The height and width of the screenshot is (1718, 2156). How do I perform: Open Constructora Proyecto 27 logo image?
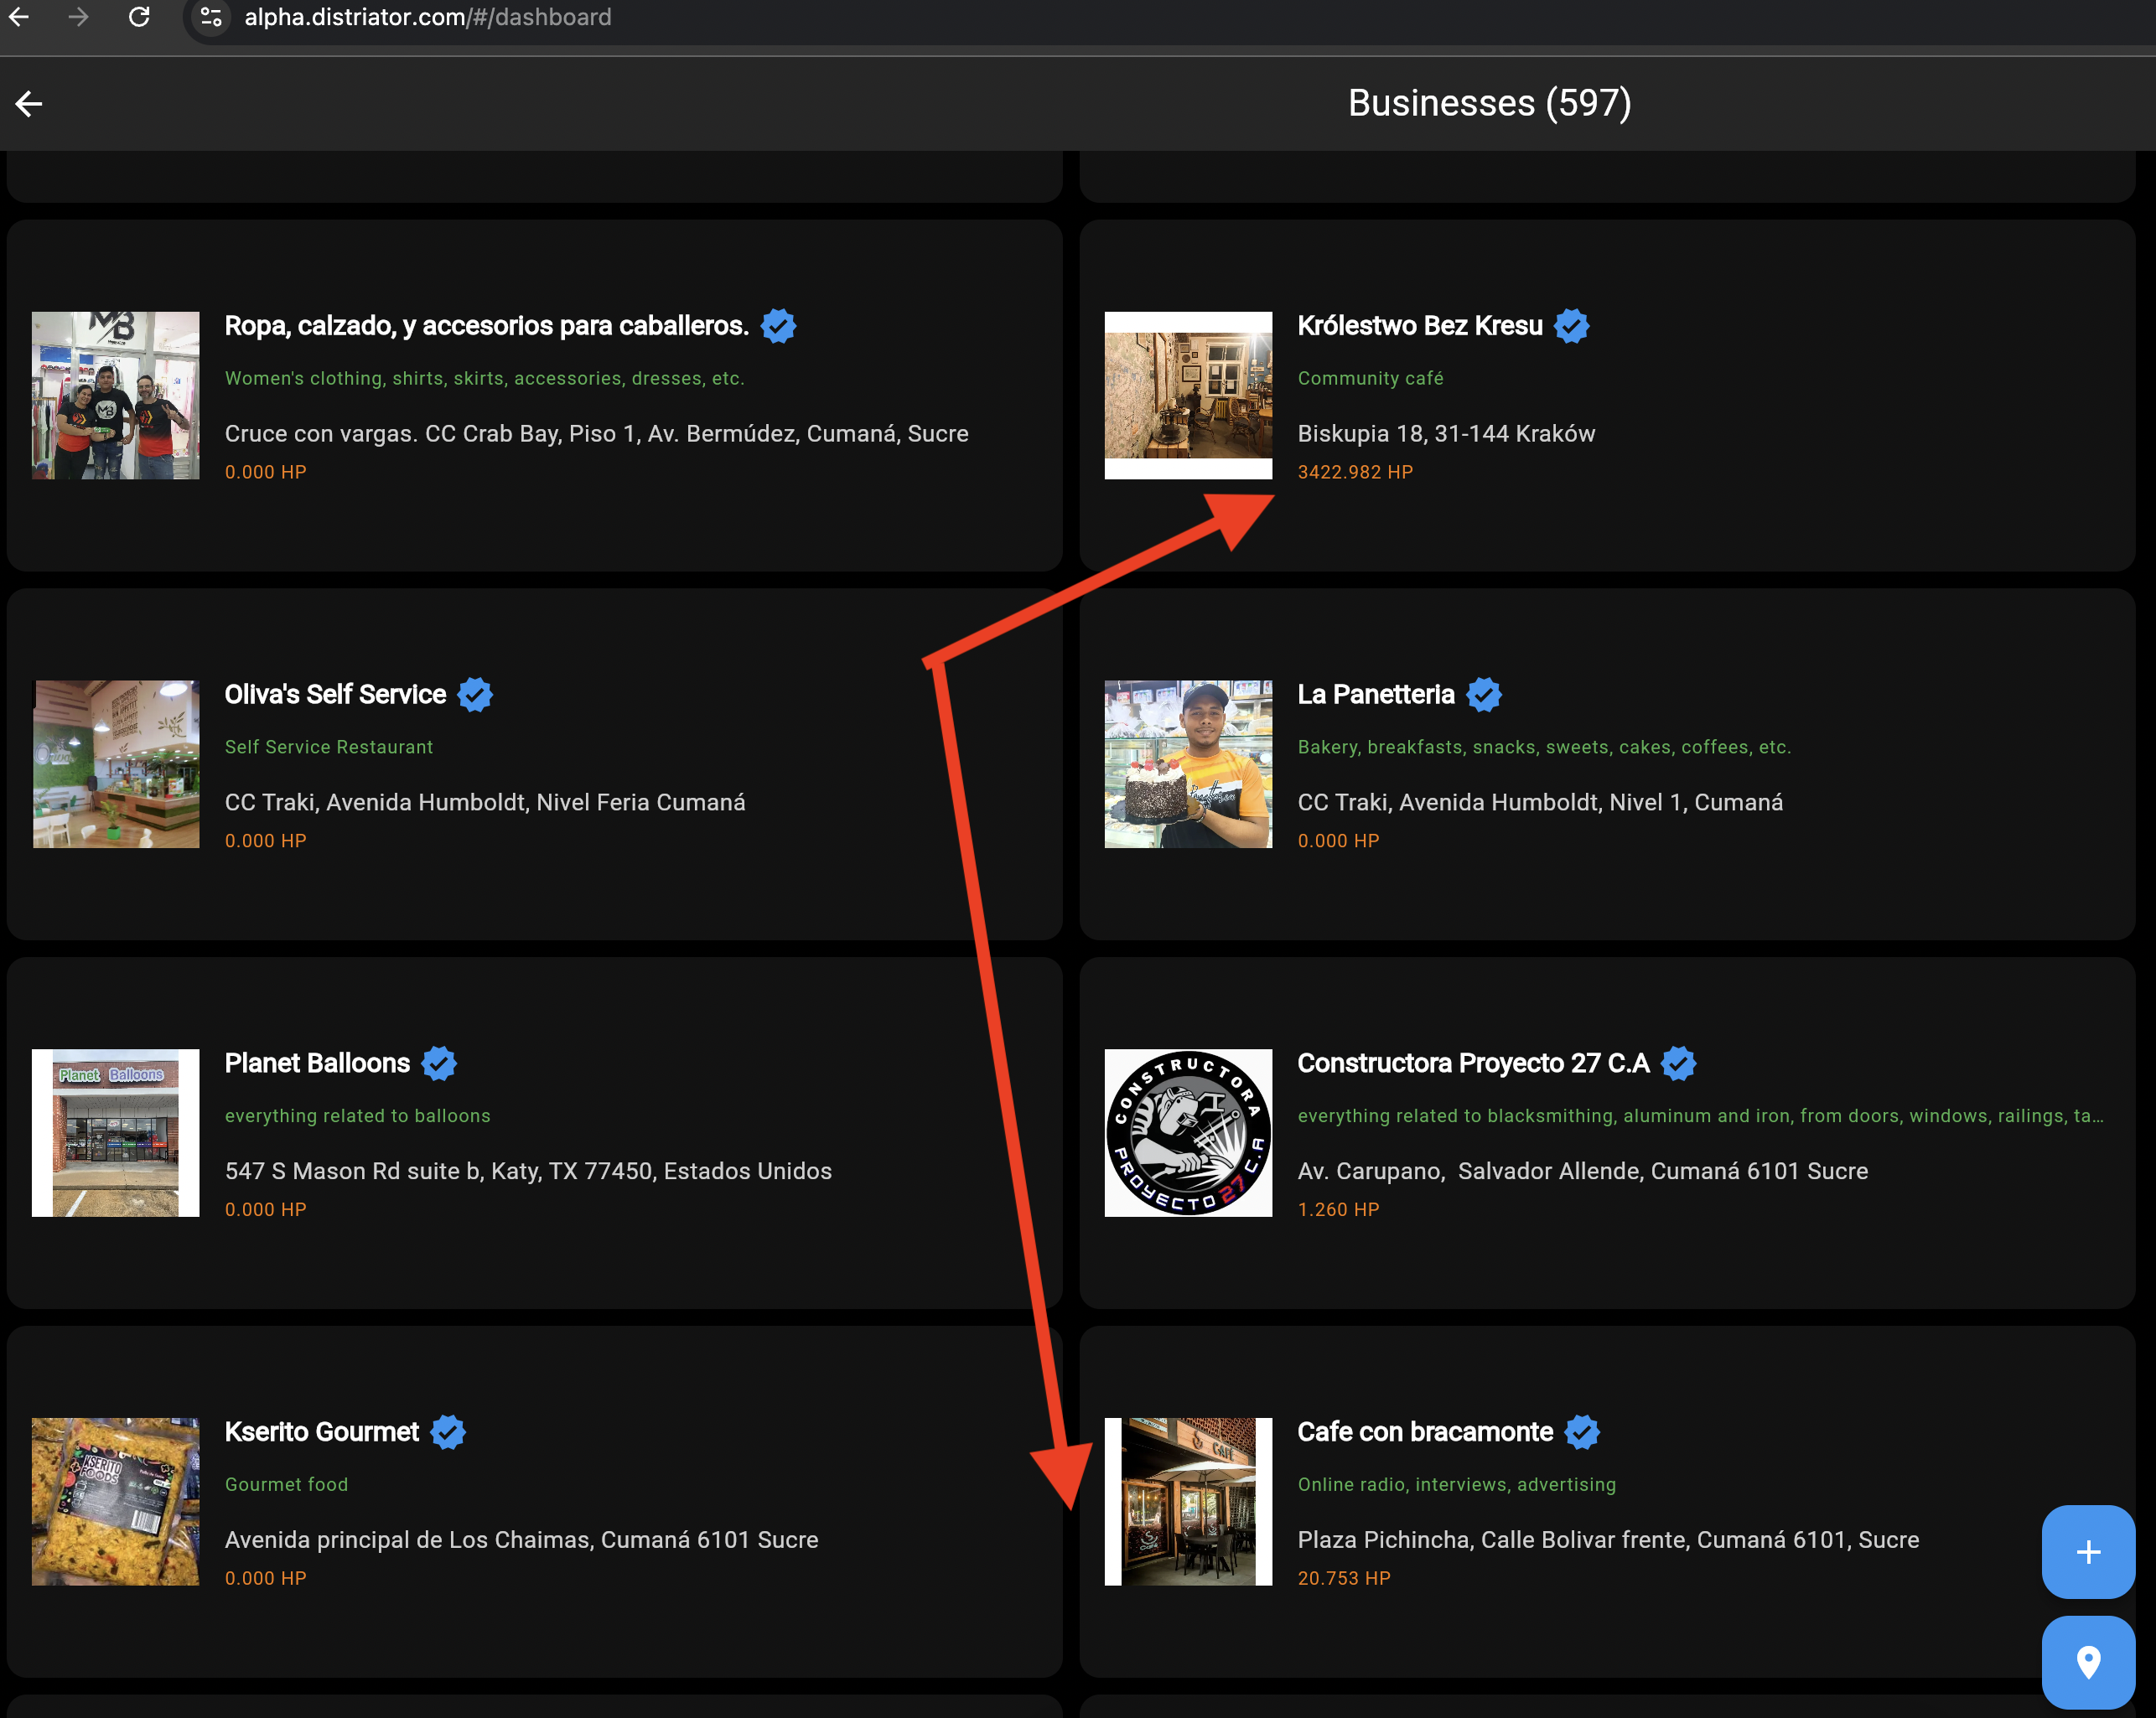(x=1188, y=1133)
